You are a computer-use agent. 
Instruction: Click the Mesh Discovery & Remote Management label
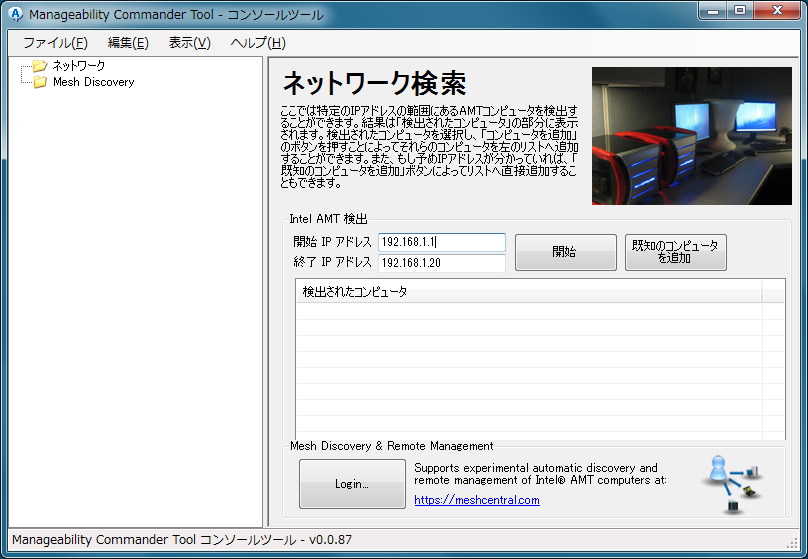tap(392, 446)
